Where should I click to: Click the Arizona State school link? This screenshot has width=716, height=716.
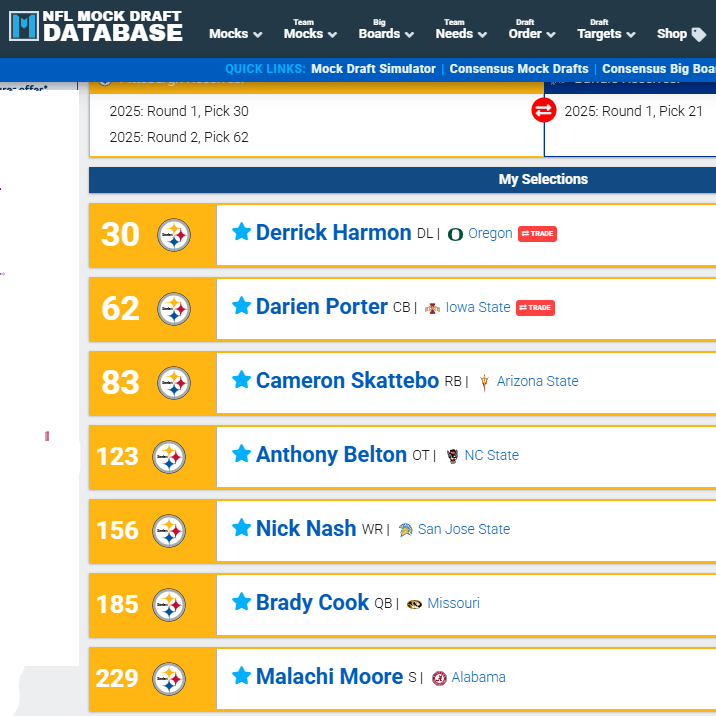click(x=537, y=381)
